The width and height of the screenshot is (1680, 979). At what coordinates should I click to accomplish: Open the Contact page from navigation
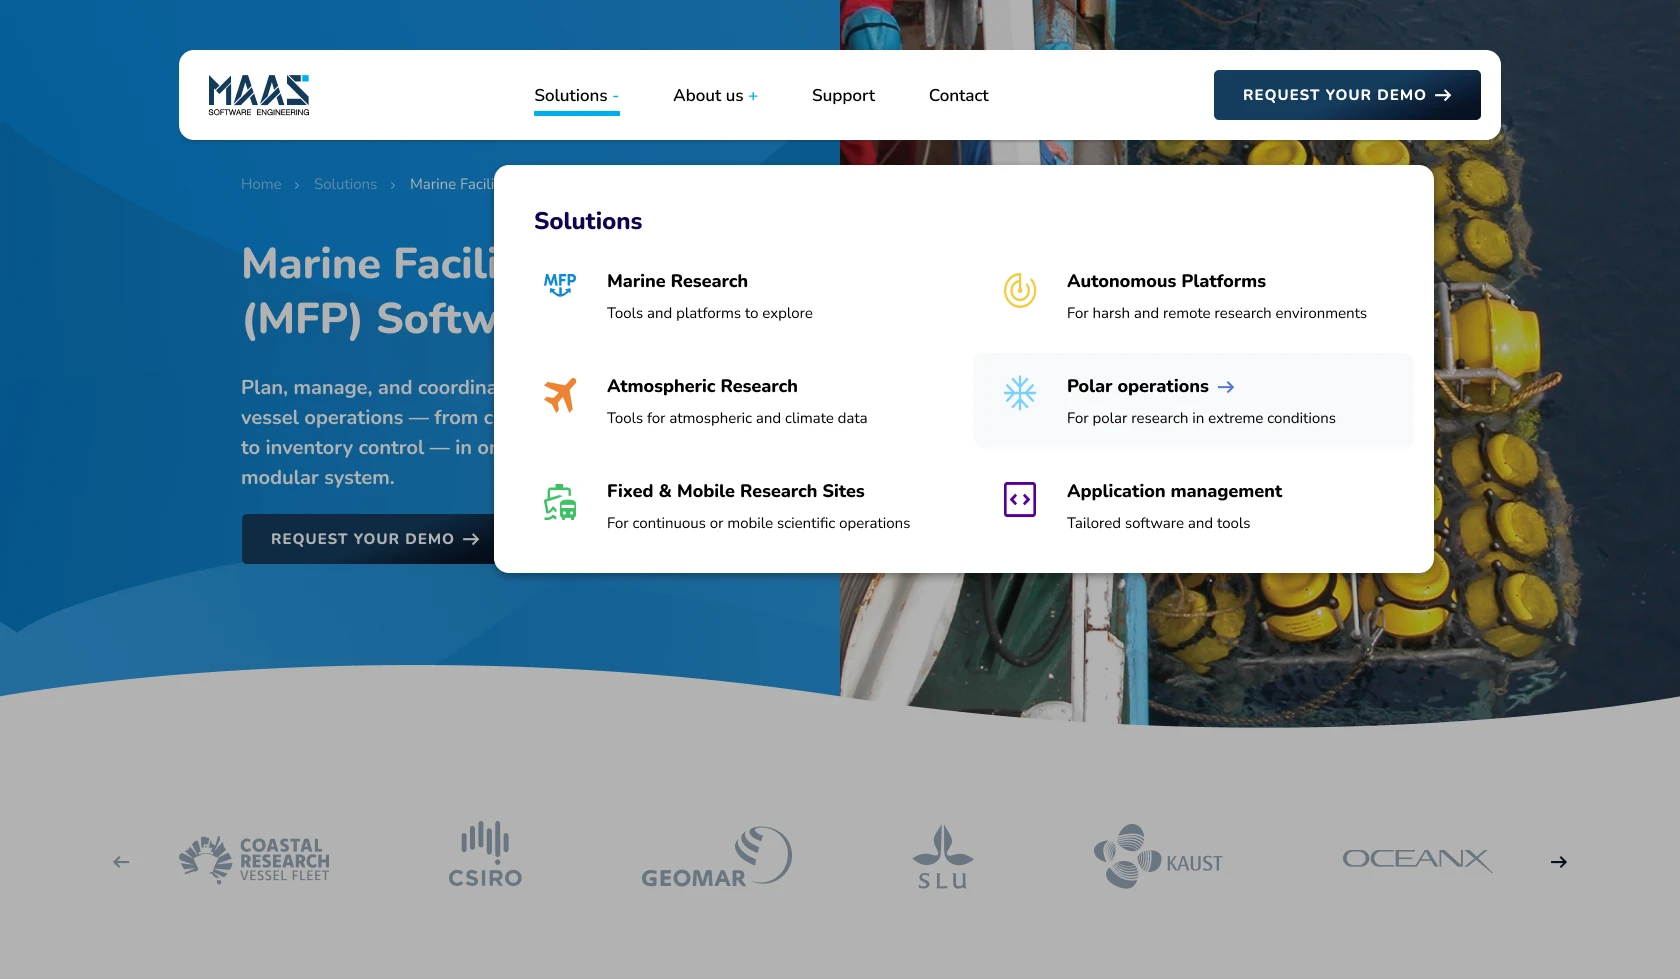(958, 96)
